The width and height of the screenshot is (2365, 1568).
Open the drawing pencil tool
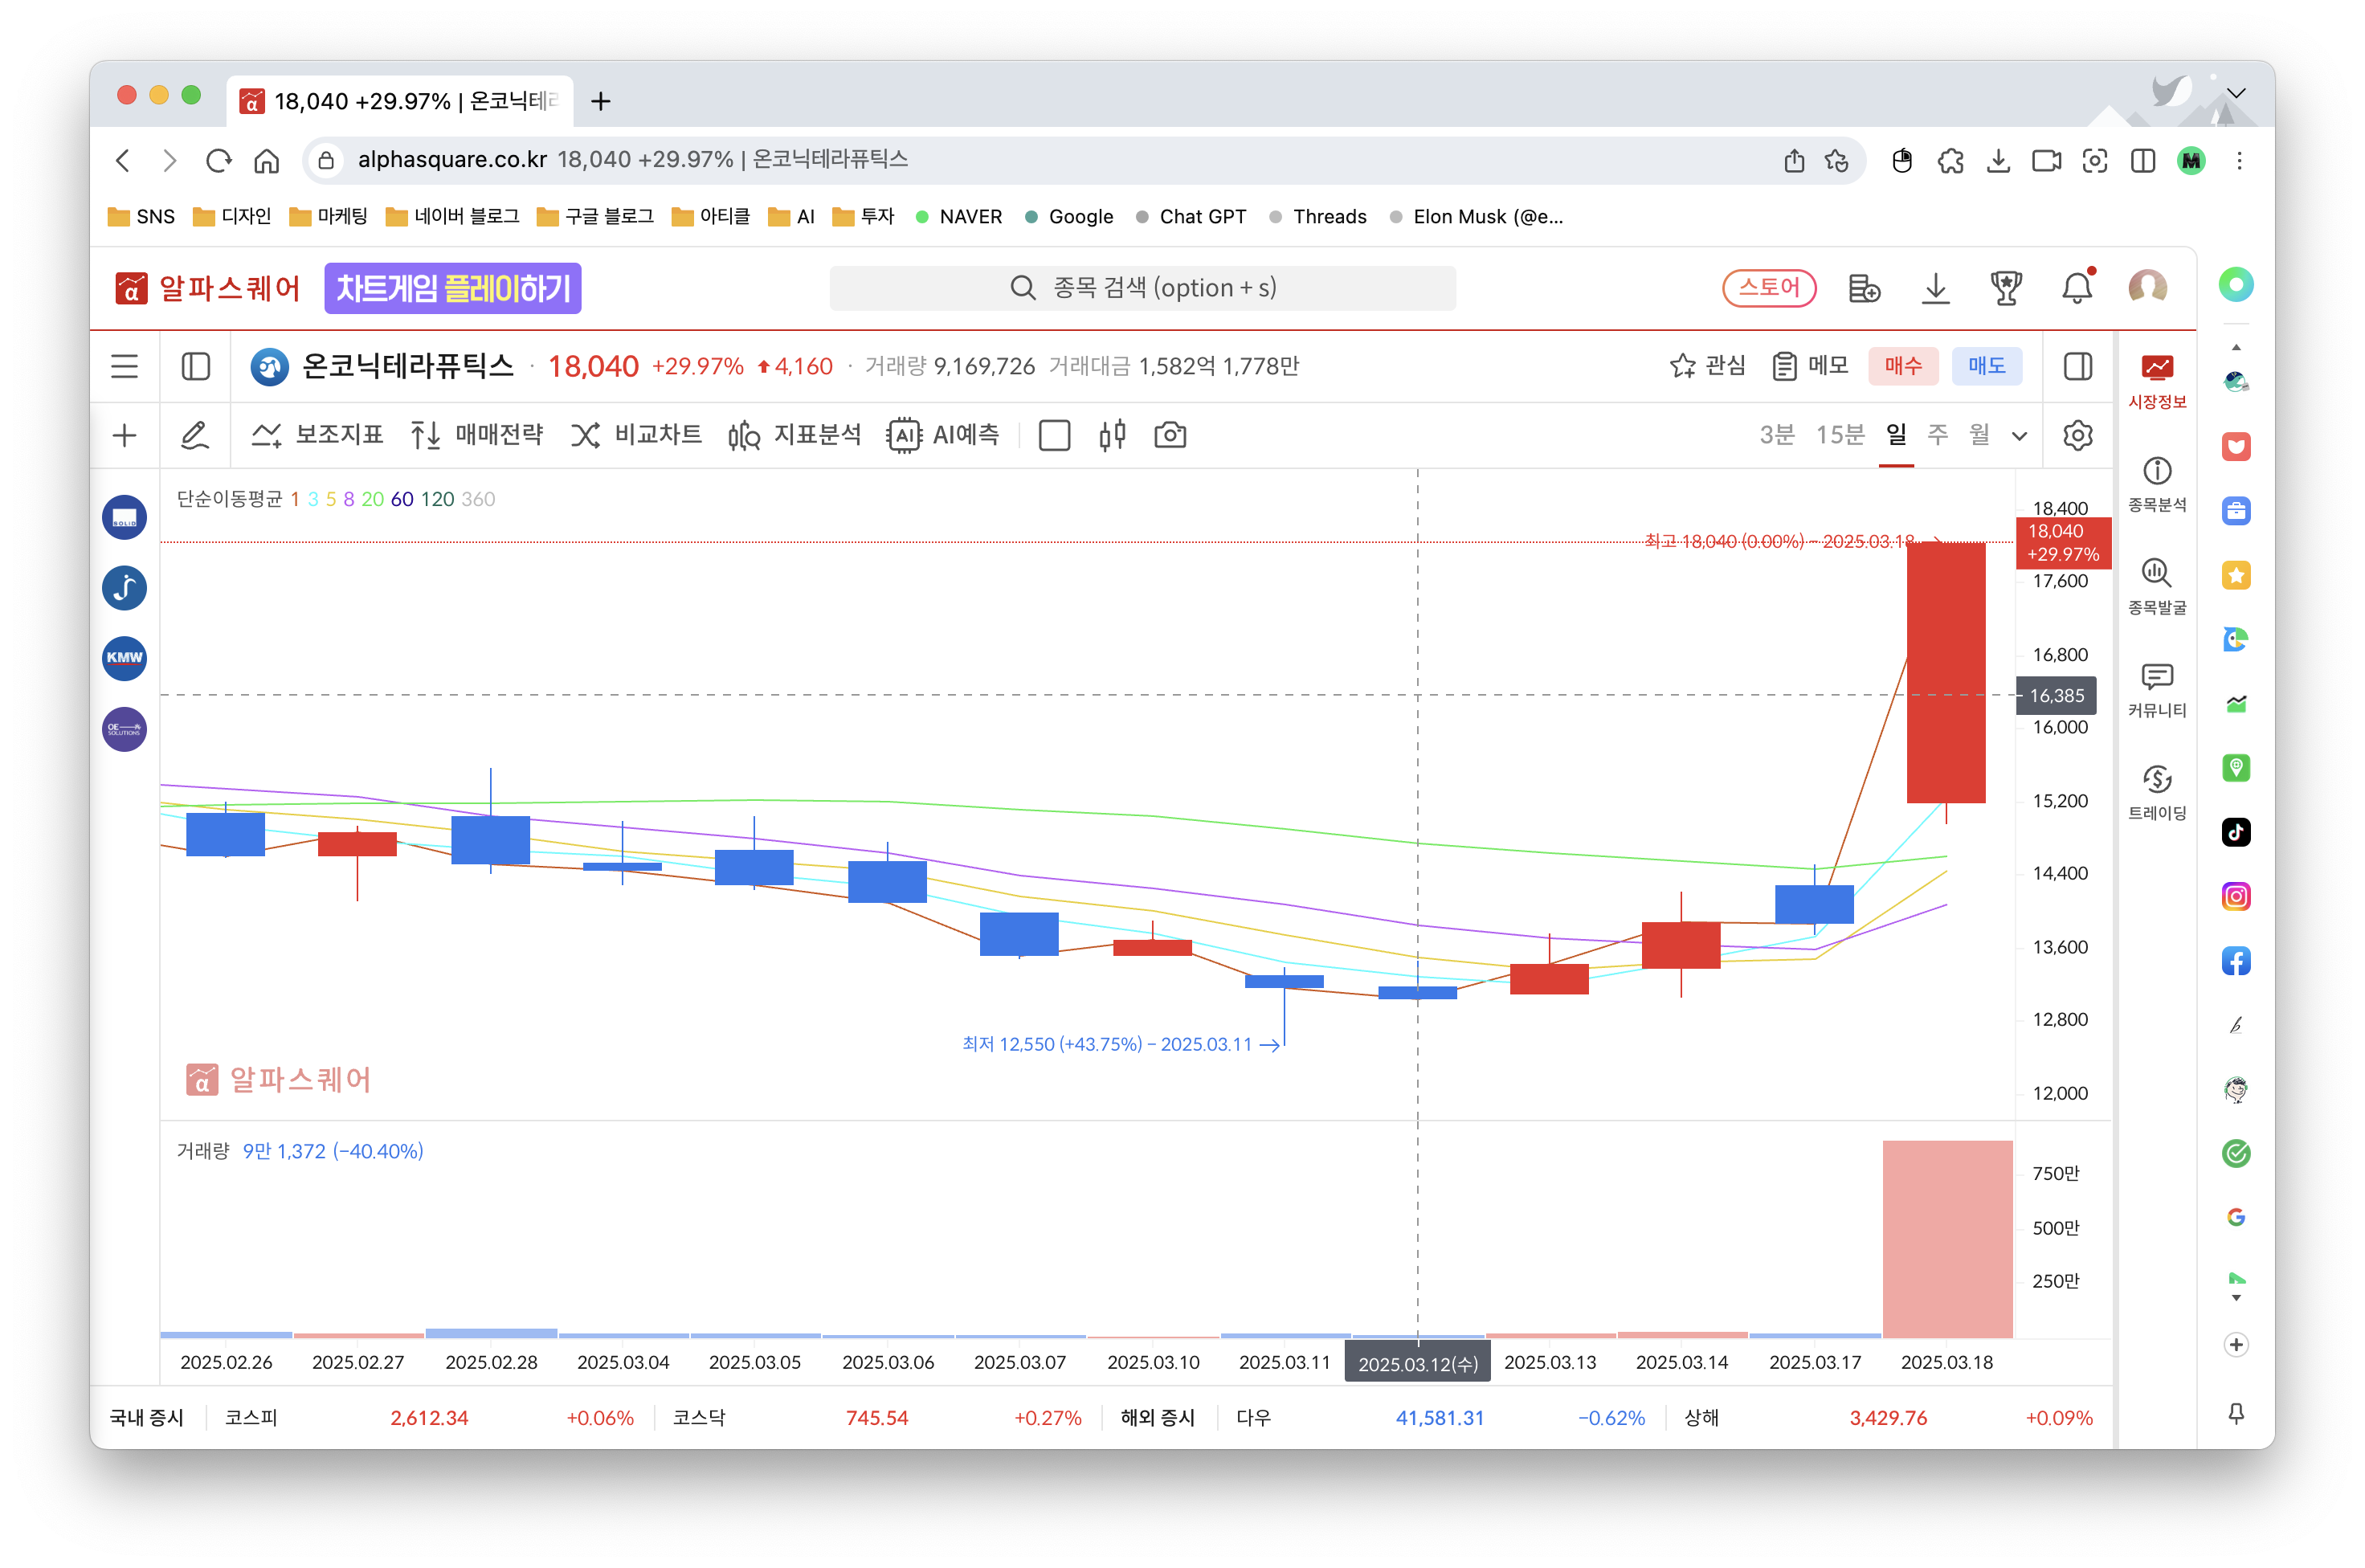[195, 435]
